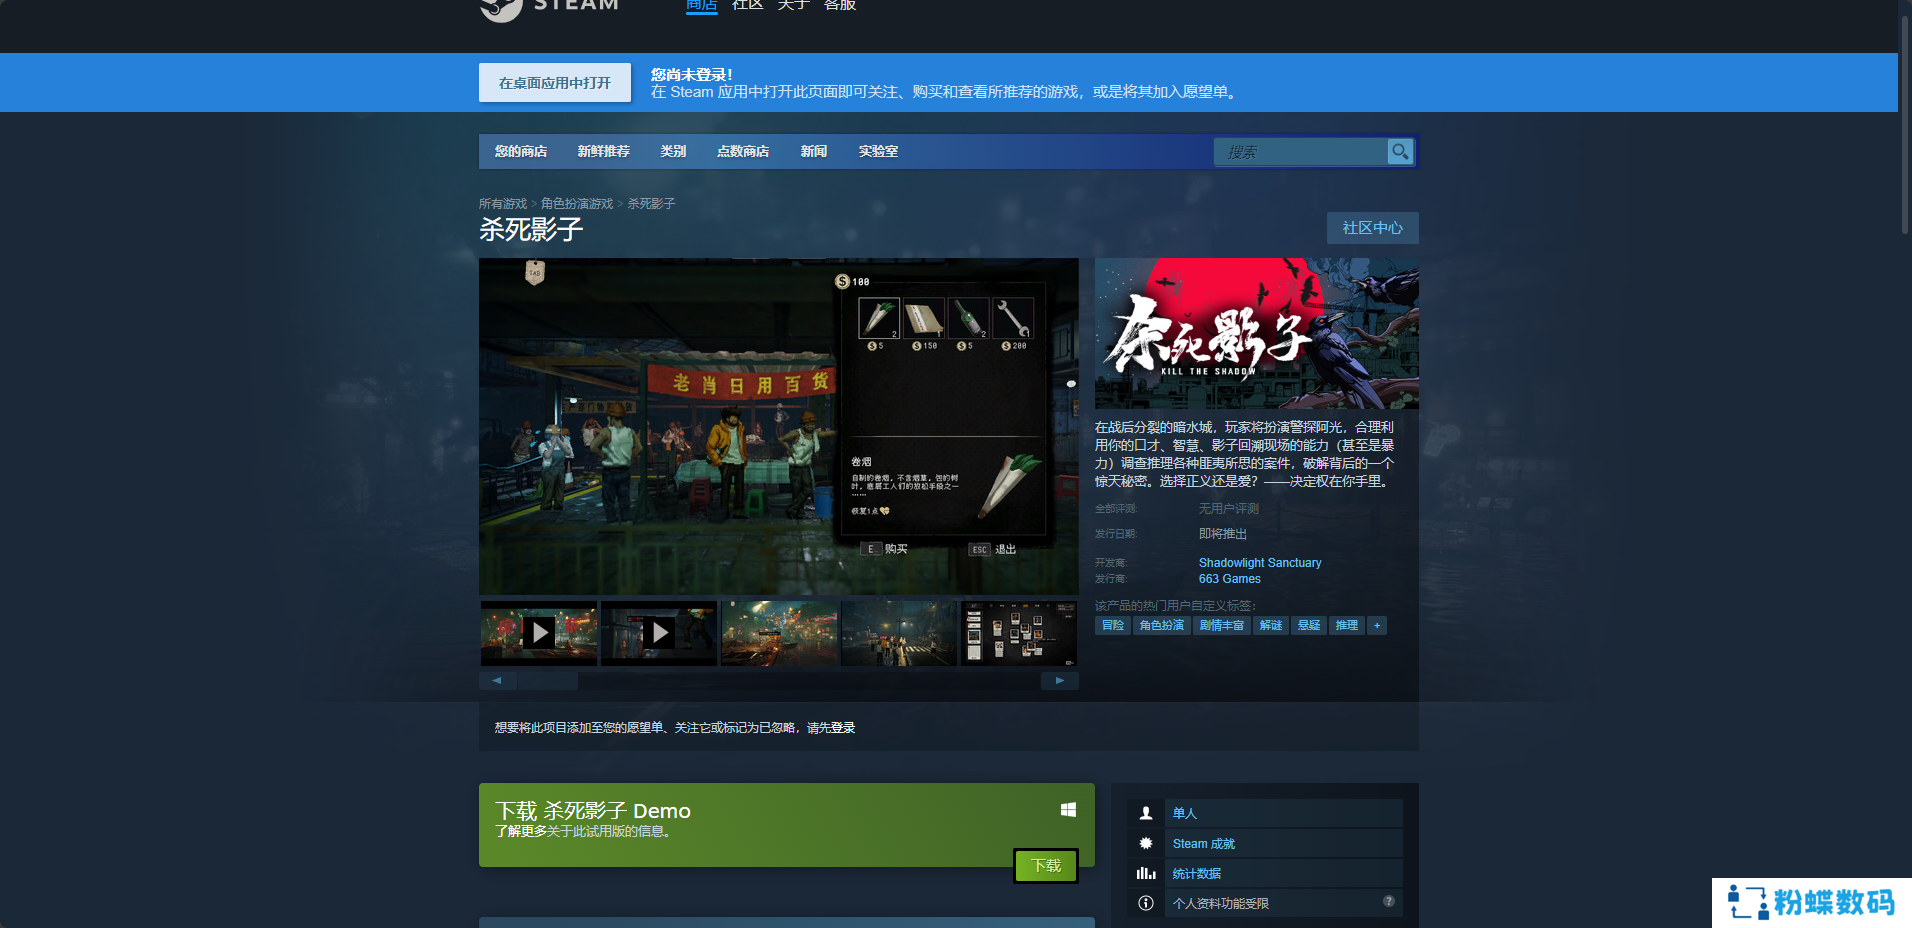Image resolution: width=1912 pixels, height=928 pixels.
Task: Click the 悬疑 tag
Action: coord(1309,625)
